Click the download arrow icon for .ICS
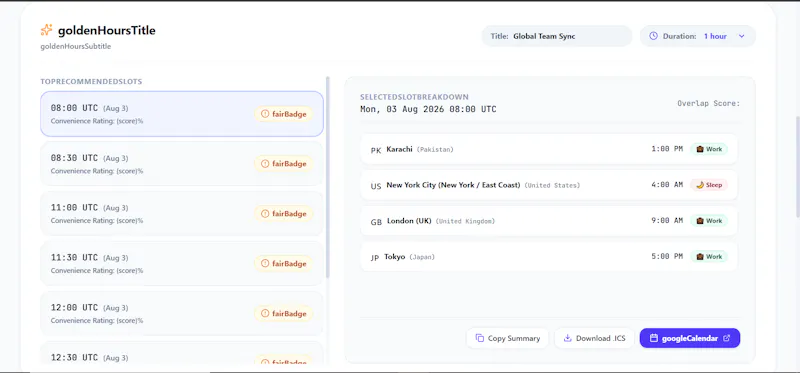This screenshot has height=373, width=800. pos(567,338)
